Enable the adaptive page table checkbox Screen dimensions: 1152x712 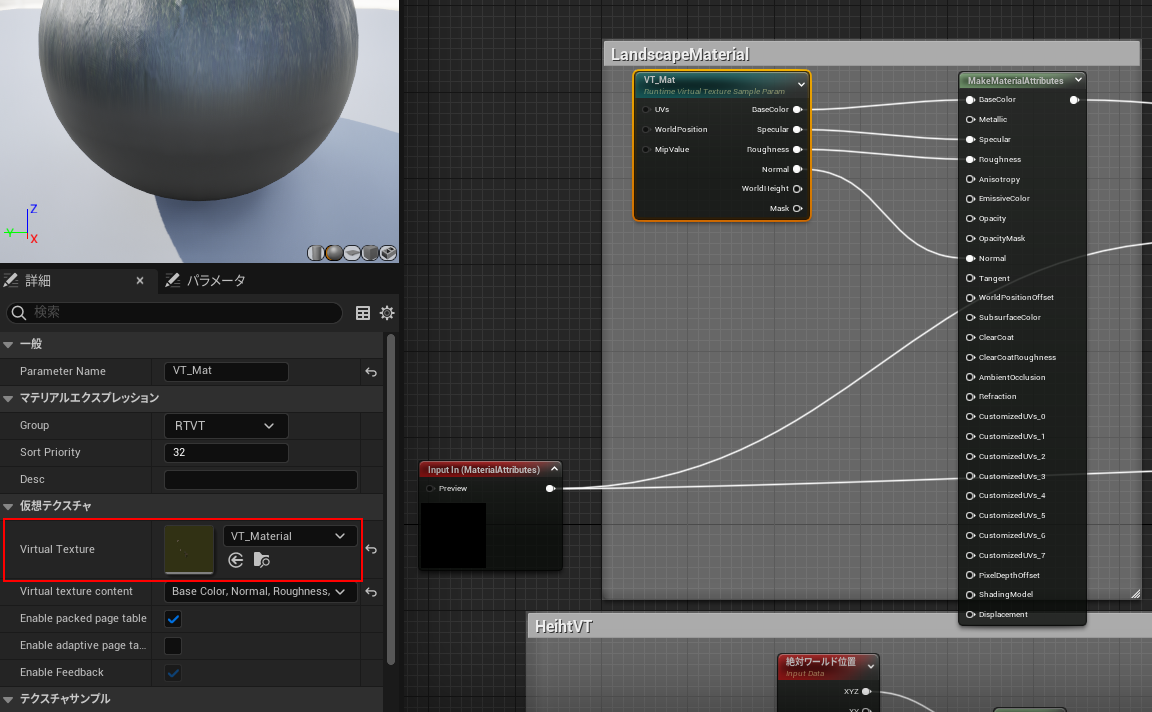[172, 646]
